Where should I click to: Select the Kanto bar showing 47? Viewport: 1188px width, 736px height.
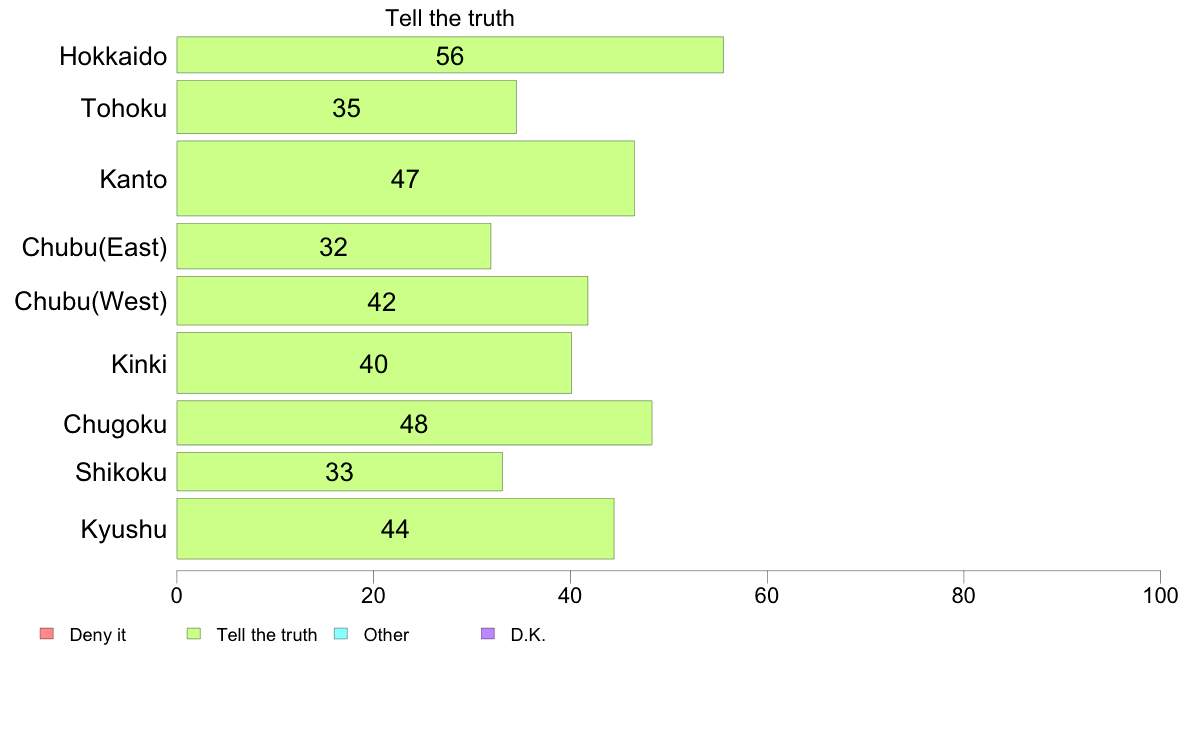pyautogui.click(x=405, y=178)
